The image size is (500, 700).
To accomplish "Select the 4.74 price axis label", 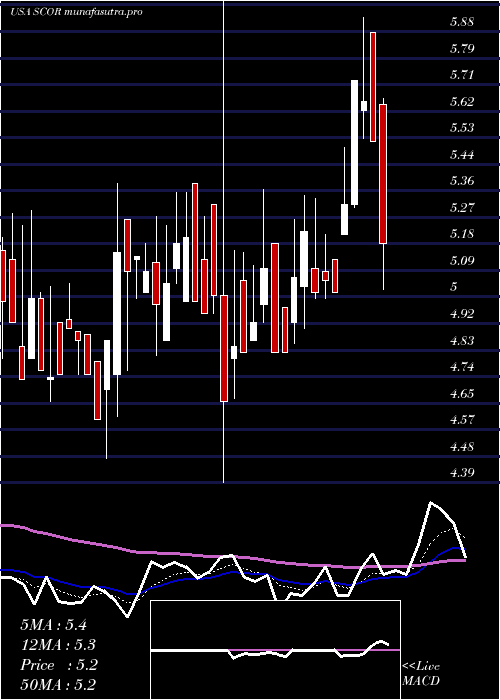I will coord(462,367).
